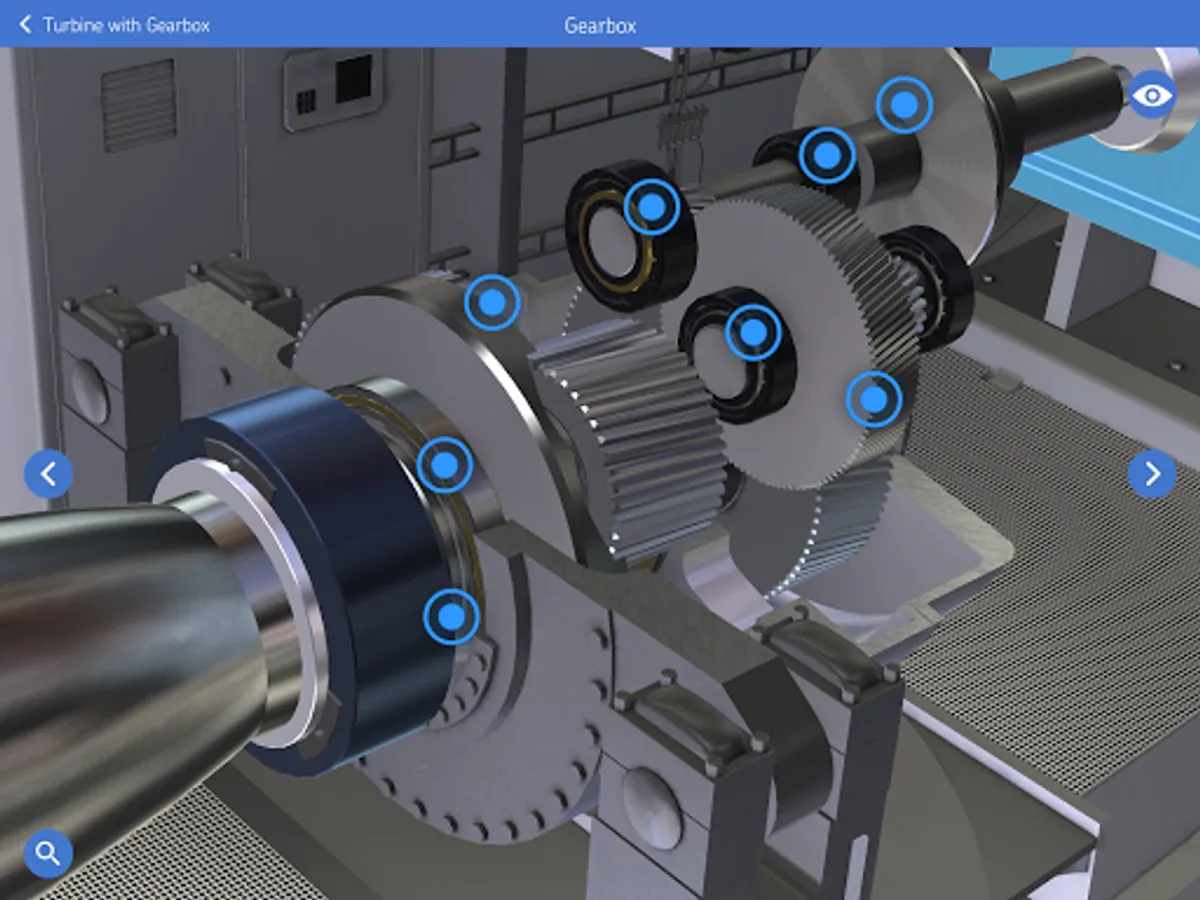Select hotspot on the upper shaft disc
1200x900 pixels.
(904, 104)
